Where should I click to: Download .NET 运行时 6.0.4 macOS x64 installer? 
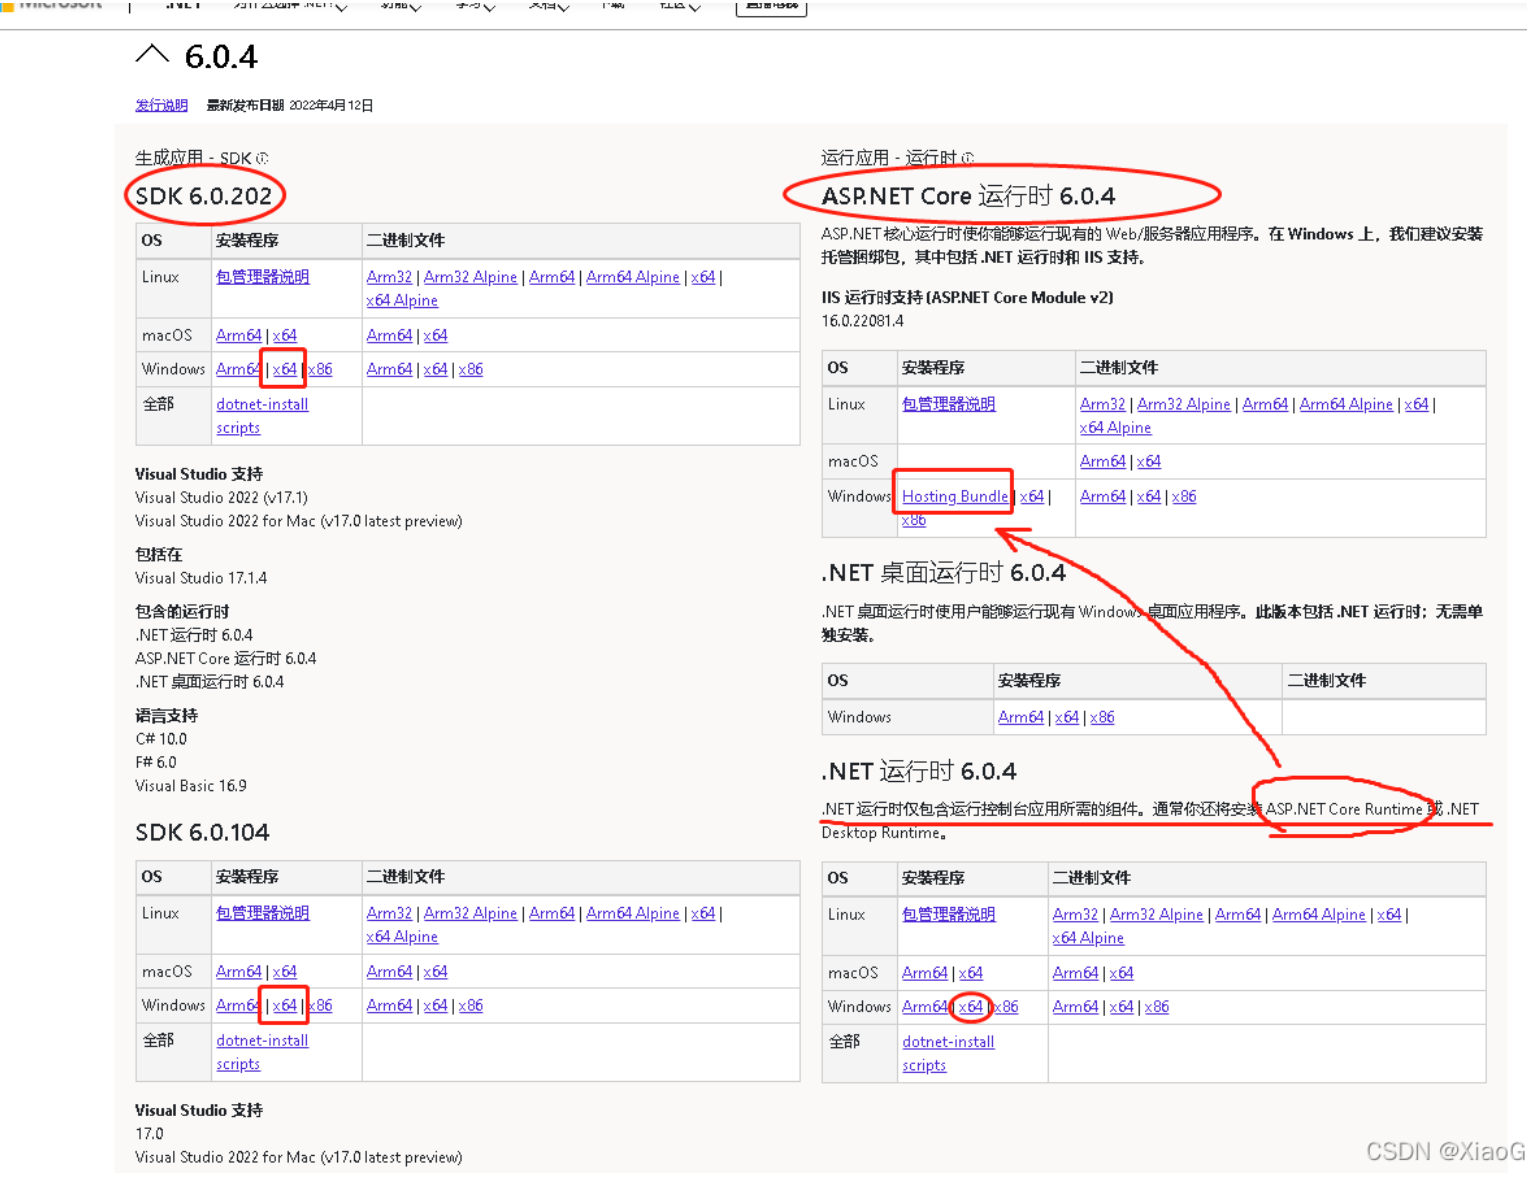971,973
